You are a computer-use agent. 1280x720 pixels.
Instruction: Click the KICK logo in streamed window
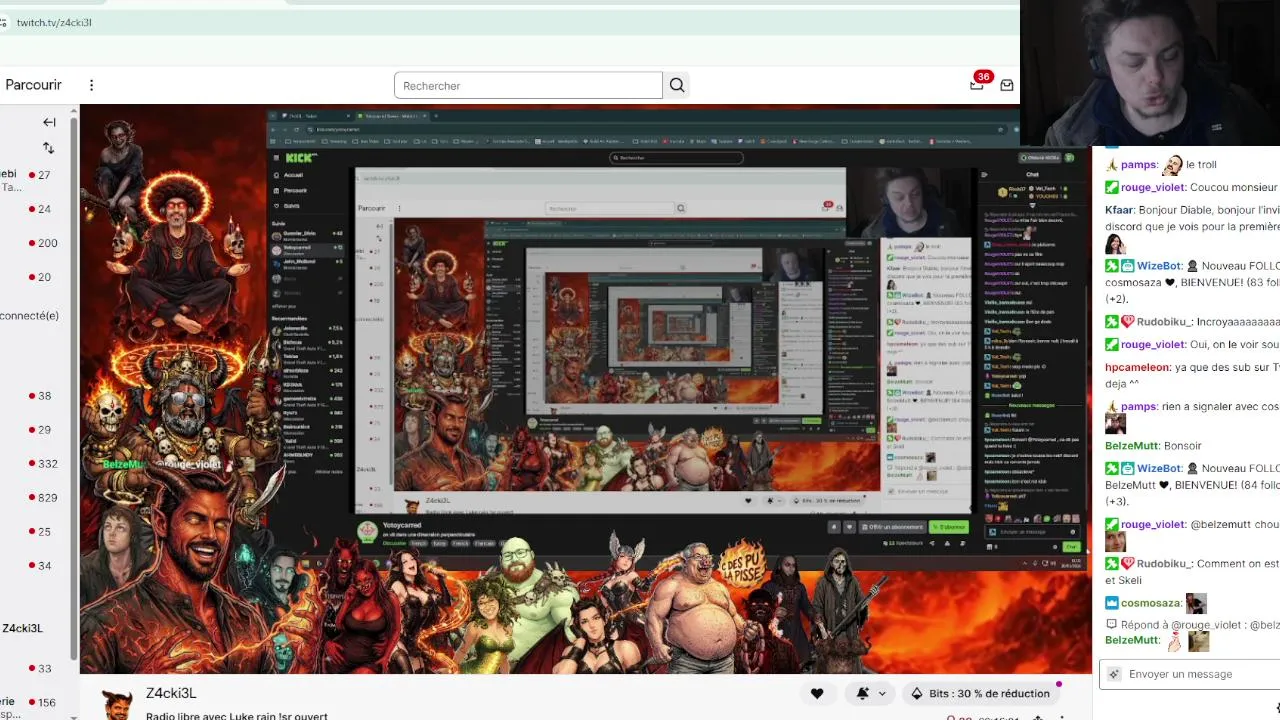point(301,158)
